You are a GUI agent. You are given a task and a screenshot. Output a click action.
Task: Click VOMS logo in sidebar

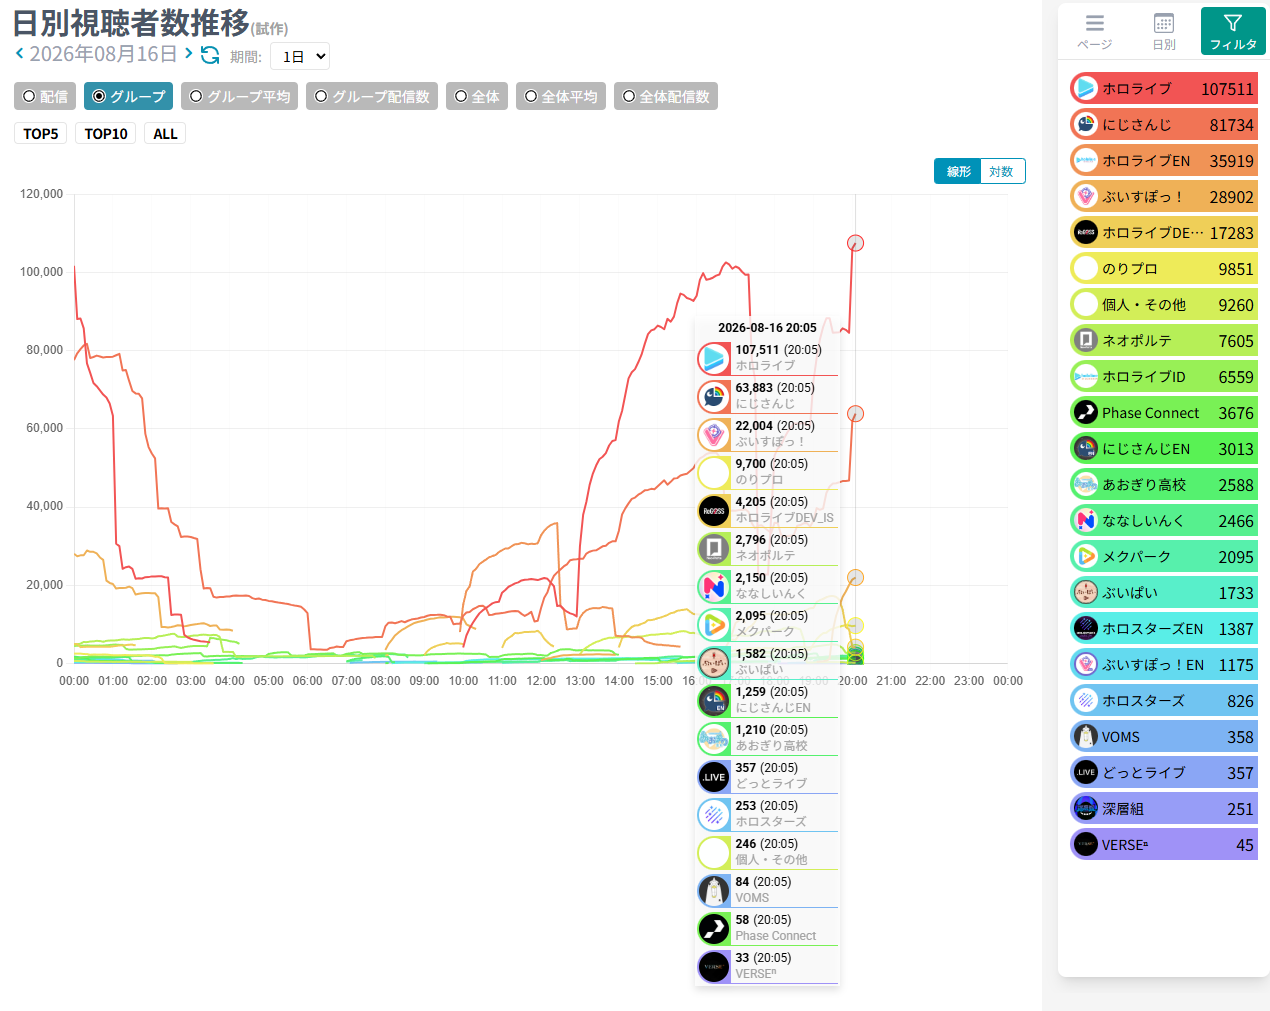[1085, 737]
